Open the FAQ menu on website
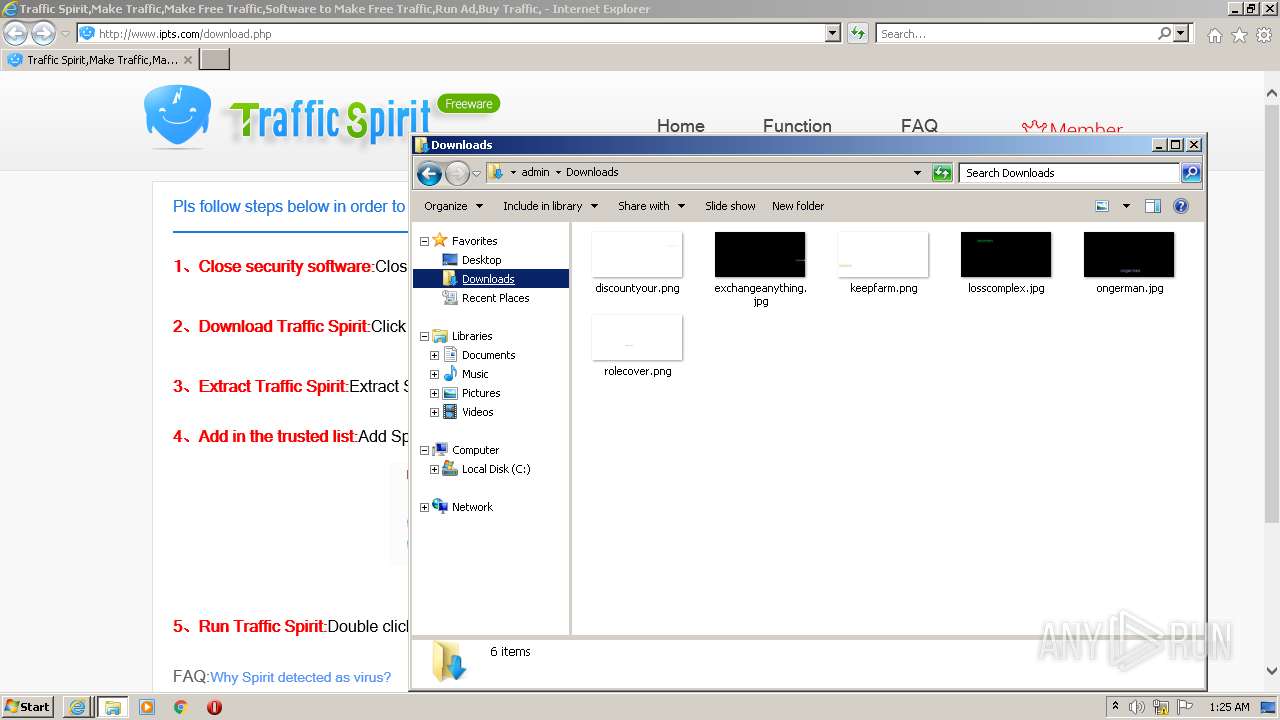 click(x=919, y=126)
